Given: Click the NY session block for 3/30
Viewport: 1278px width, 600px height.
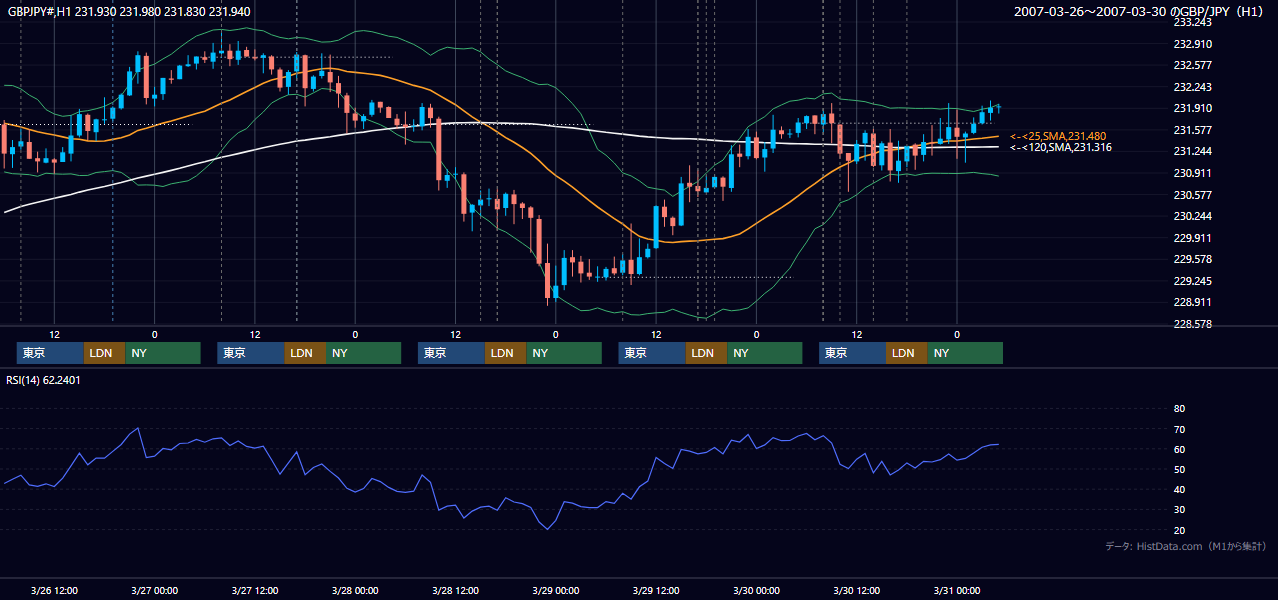Looking at the screenshot, I should [964, 353].
